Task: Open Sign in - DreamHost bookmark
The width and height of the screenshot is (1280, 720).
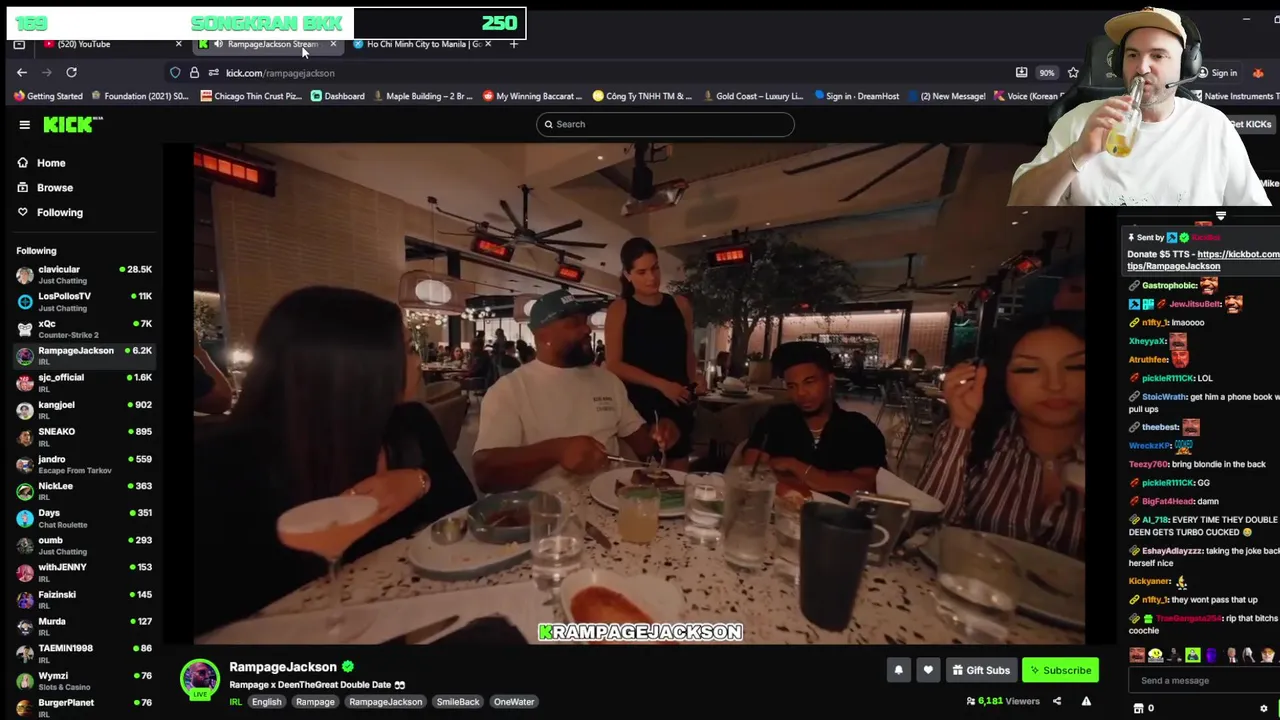Action: [x=857, y=96]
